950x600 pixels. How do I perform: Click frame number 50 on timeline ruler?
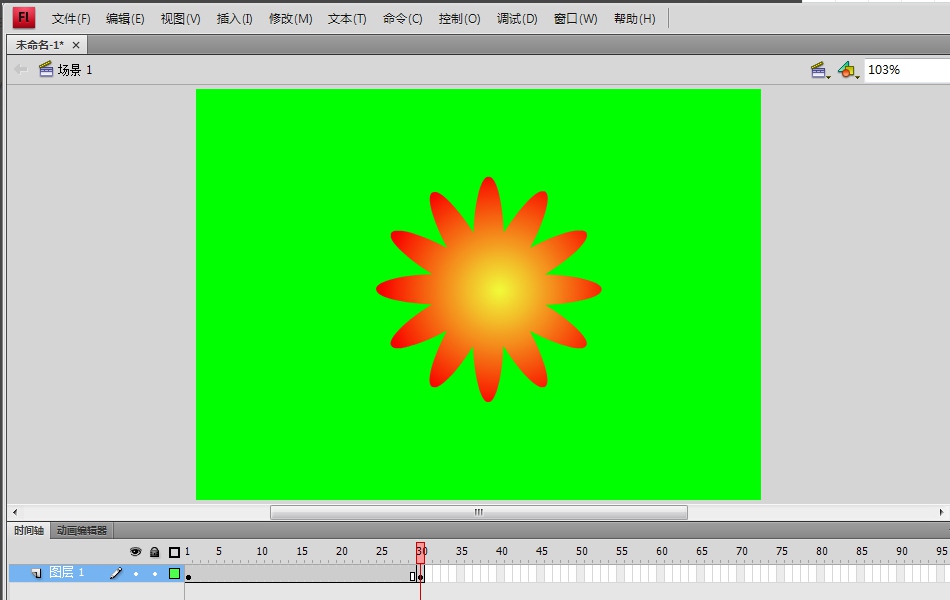coord(582,551)
